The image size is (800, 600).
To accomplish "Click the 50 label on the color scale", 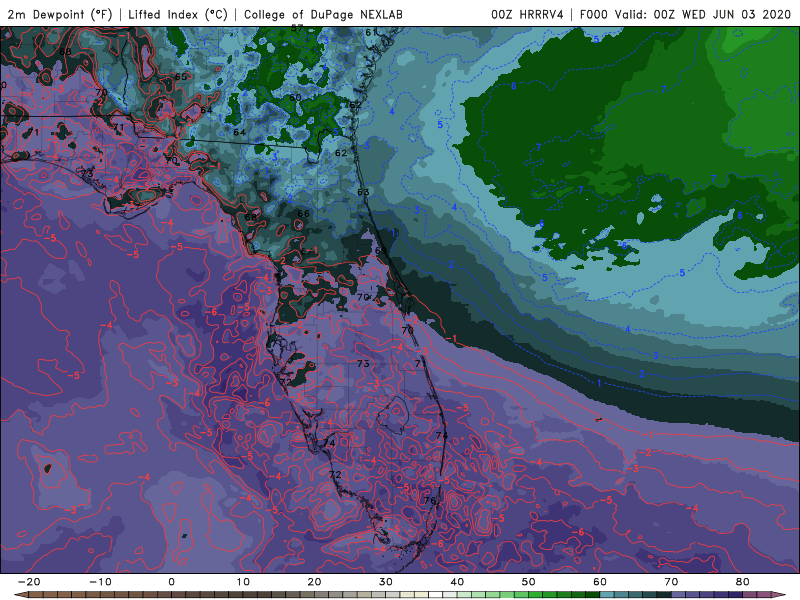I will [x=529, y=582].
